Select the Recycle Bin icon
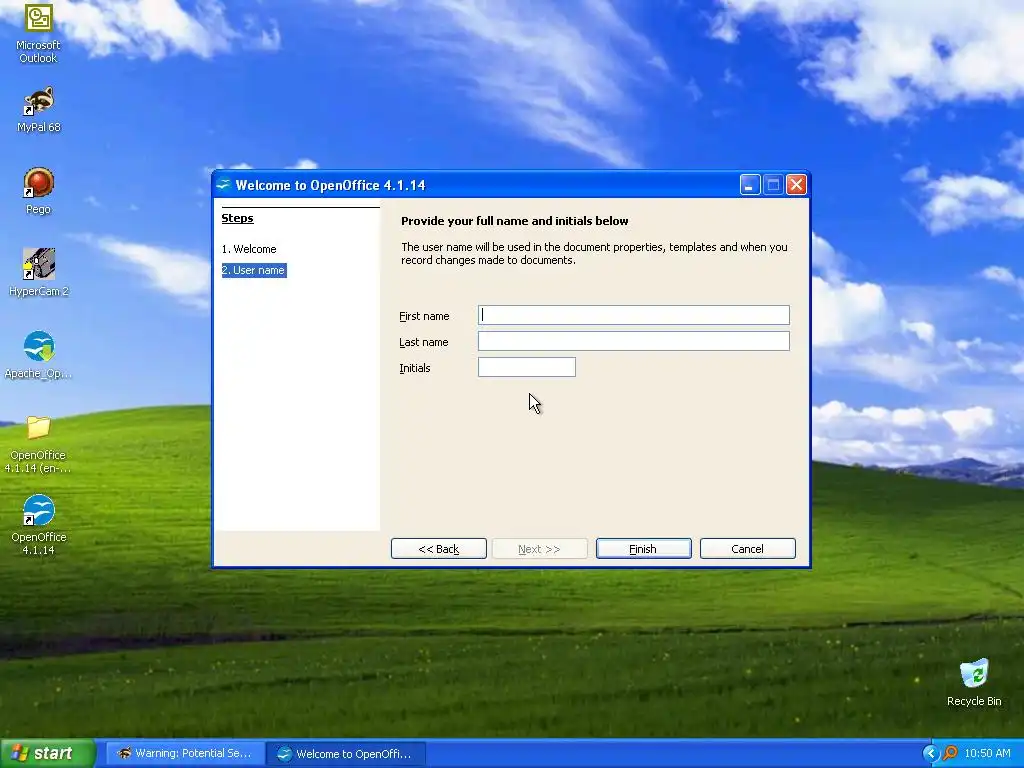The image size is (1024, 768). point(974,683)
